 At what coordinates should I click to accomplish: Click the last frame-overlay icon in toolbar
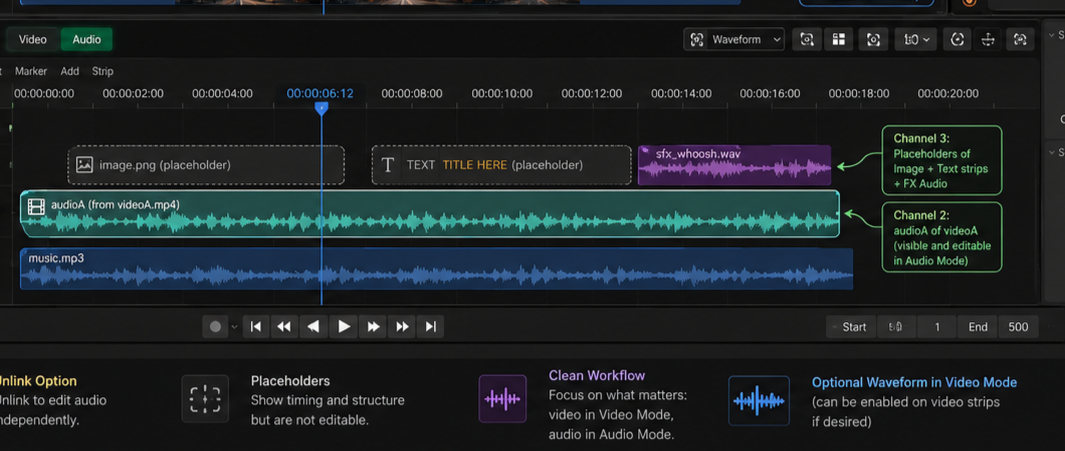(x=1019, y=39)
